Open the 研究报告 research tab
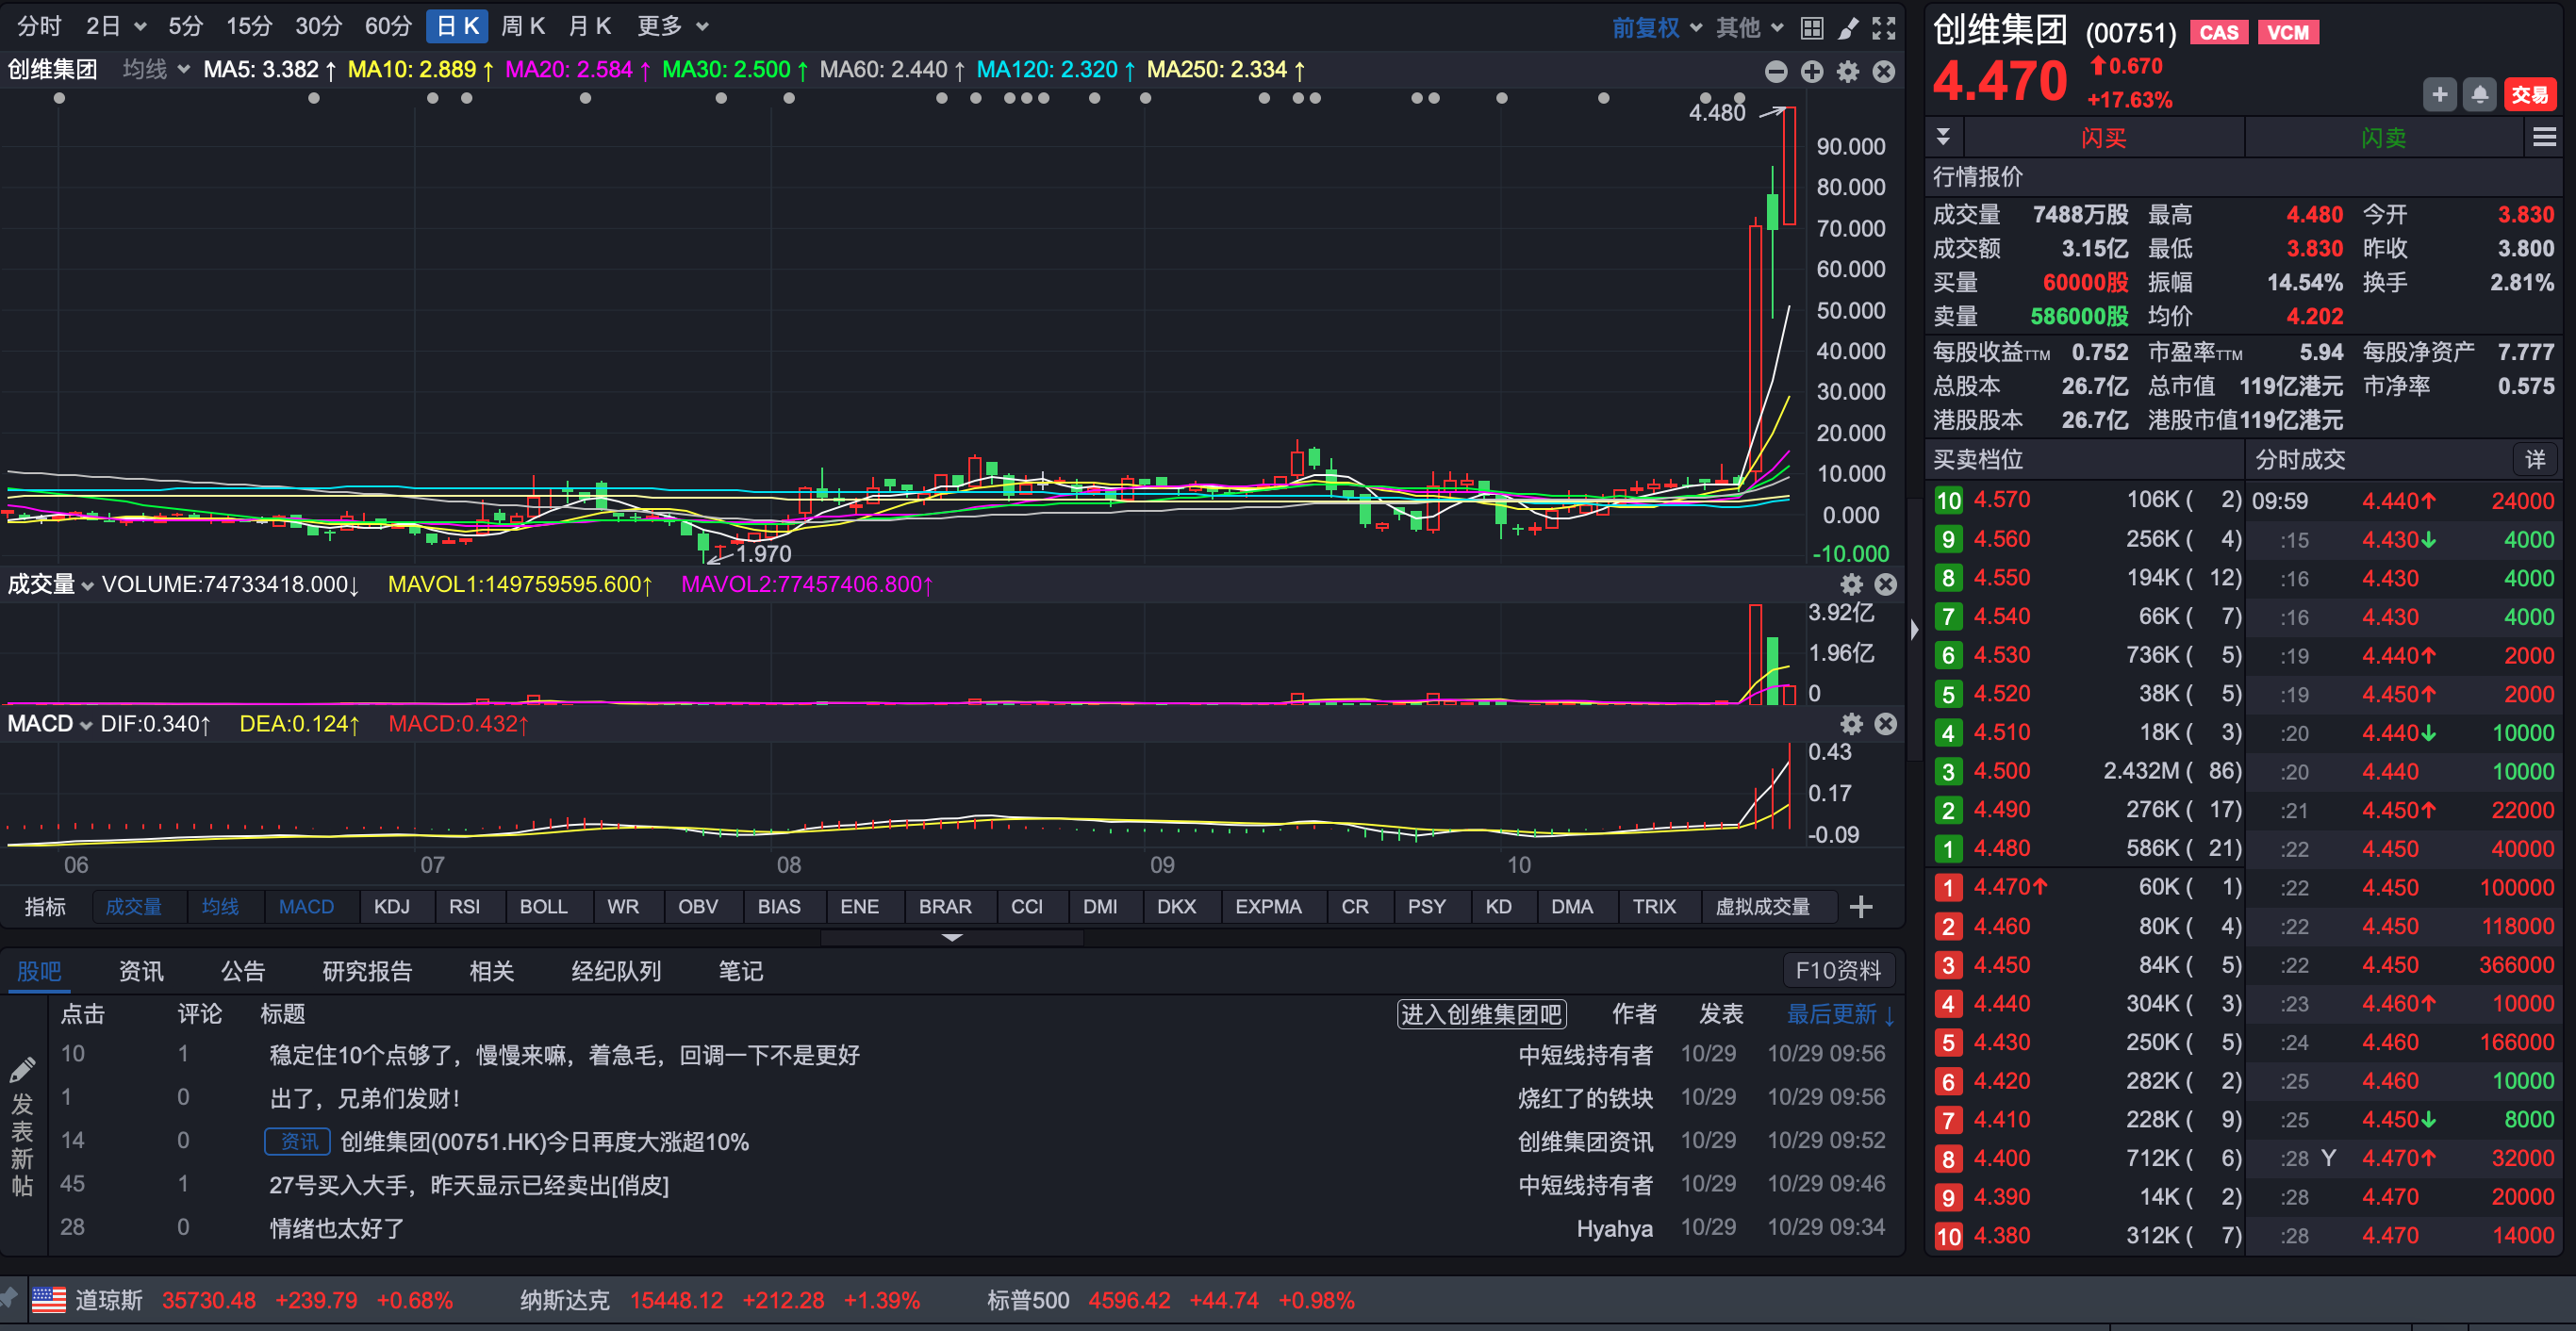 pos(367,971)
